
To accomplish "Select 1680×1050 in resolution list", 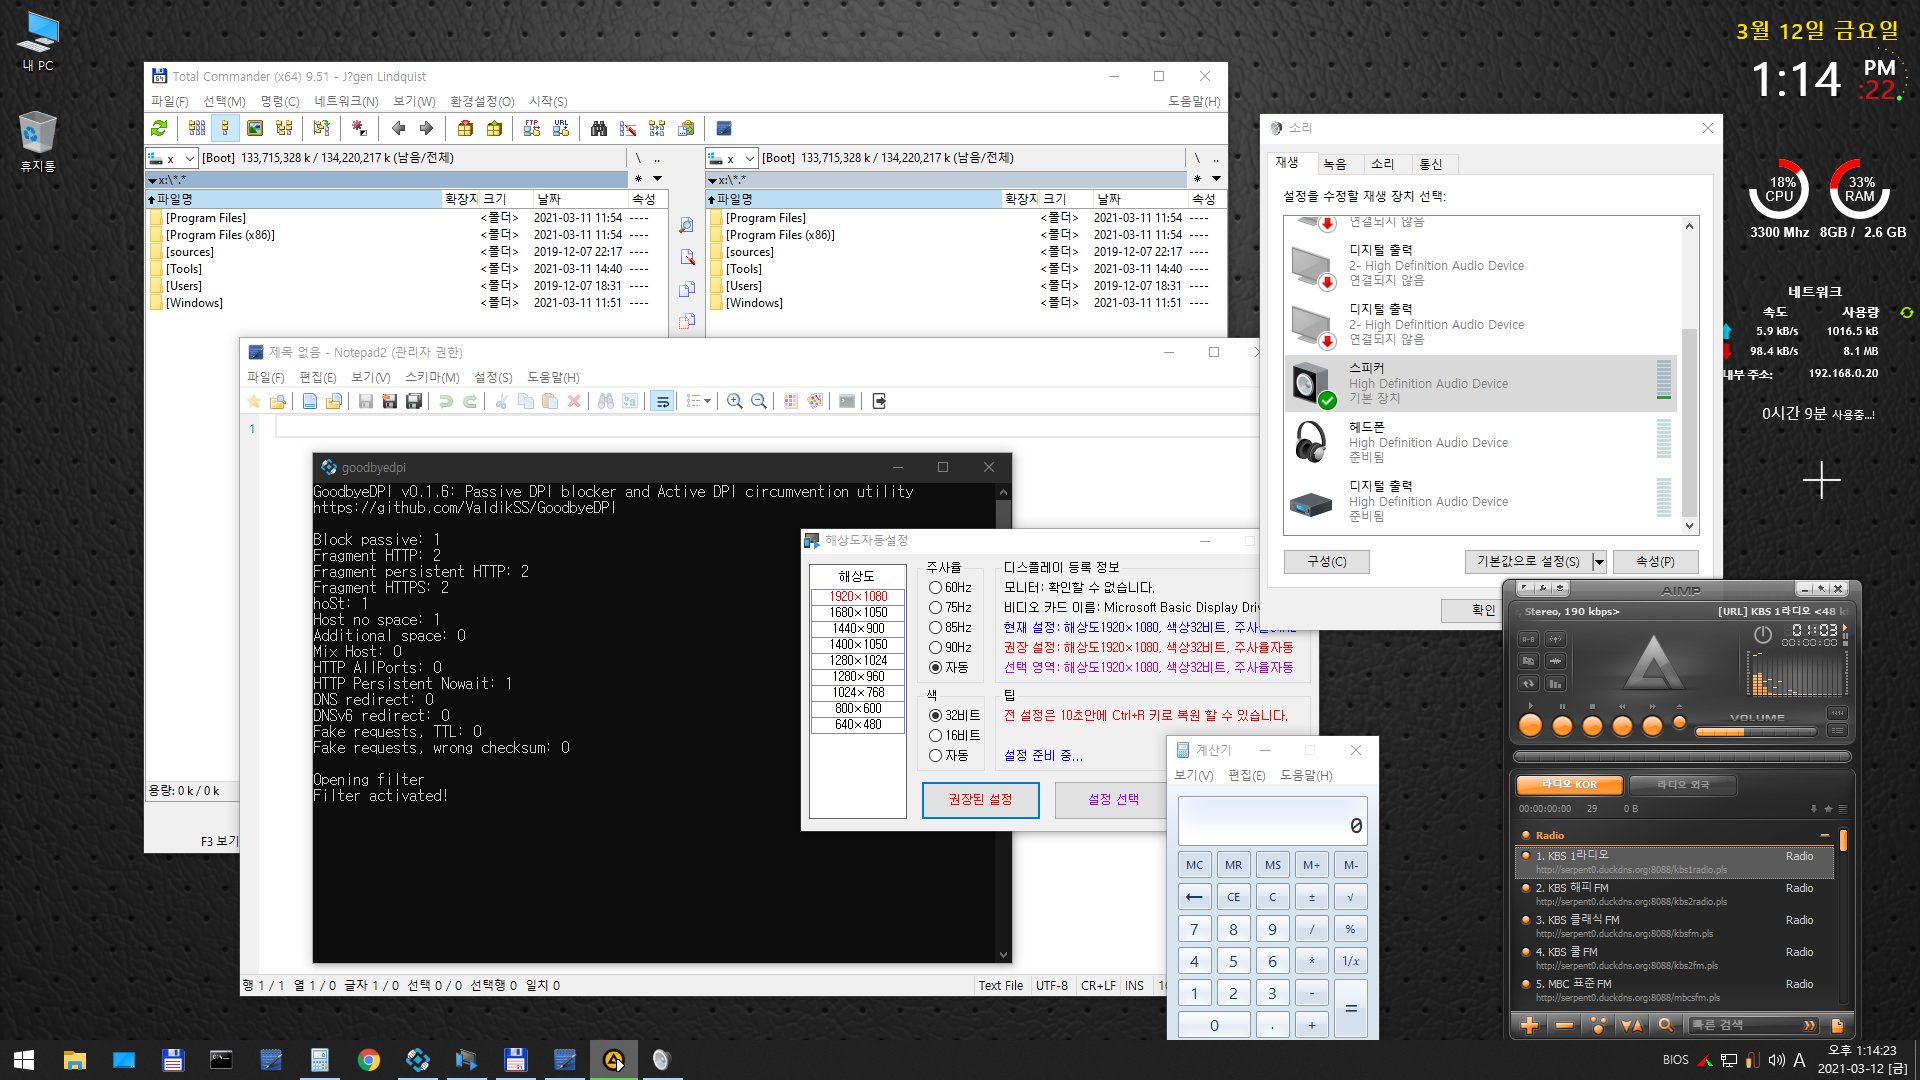I will point(858,613).
